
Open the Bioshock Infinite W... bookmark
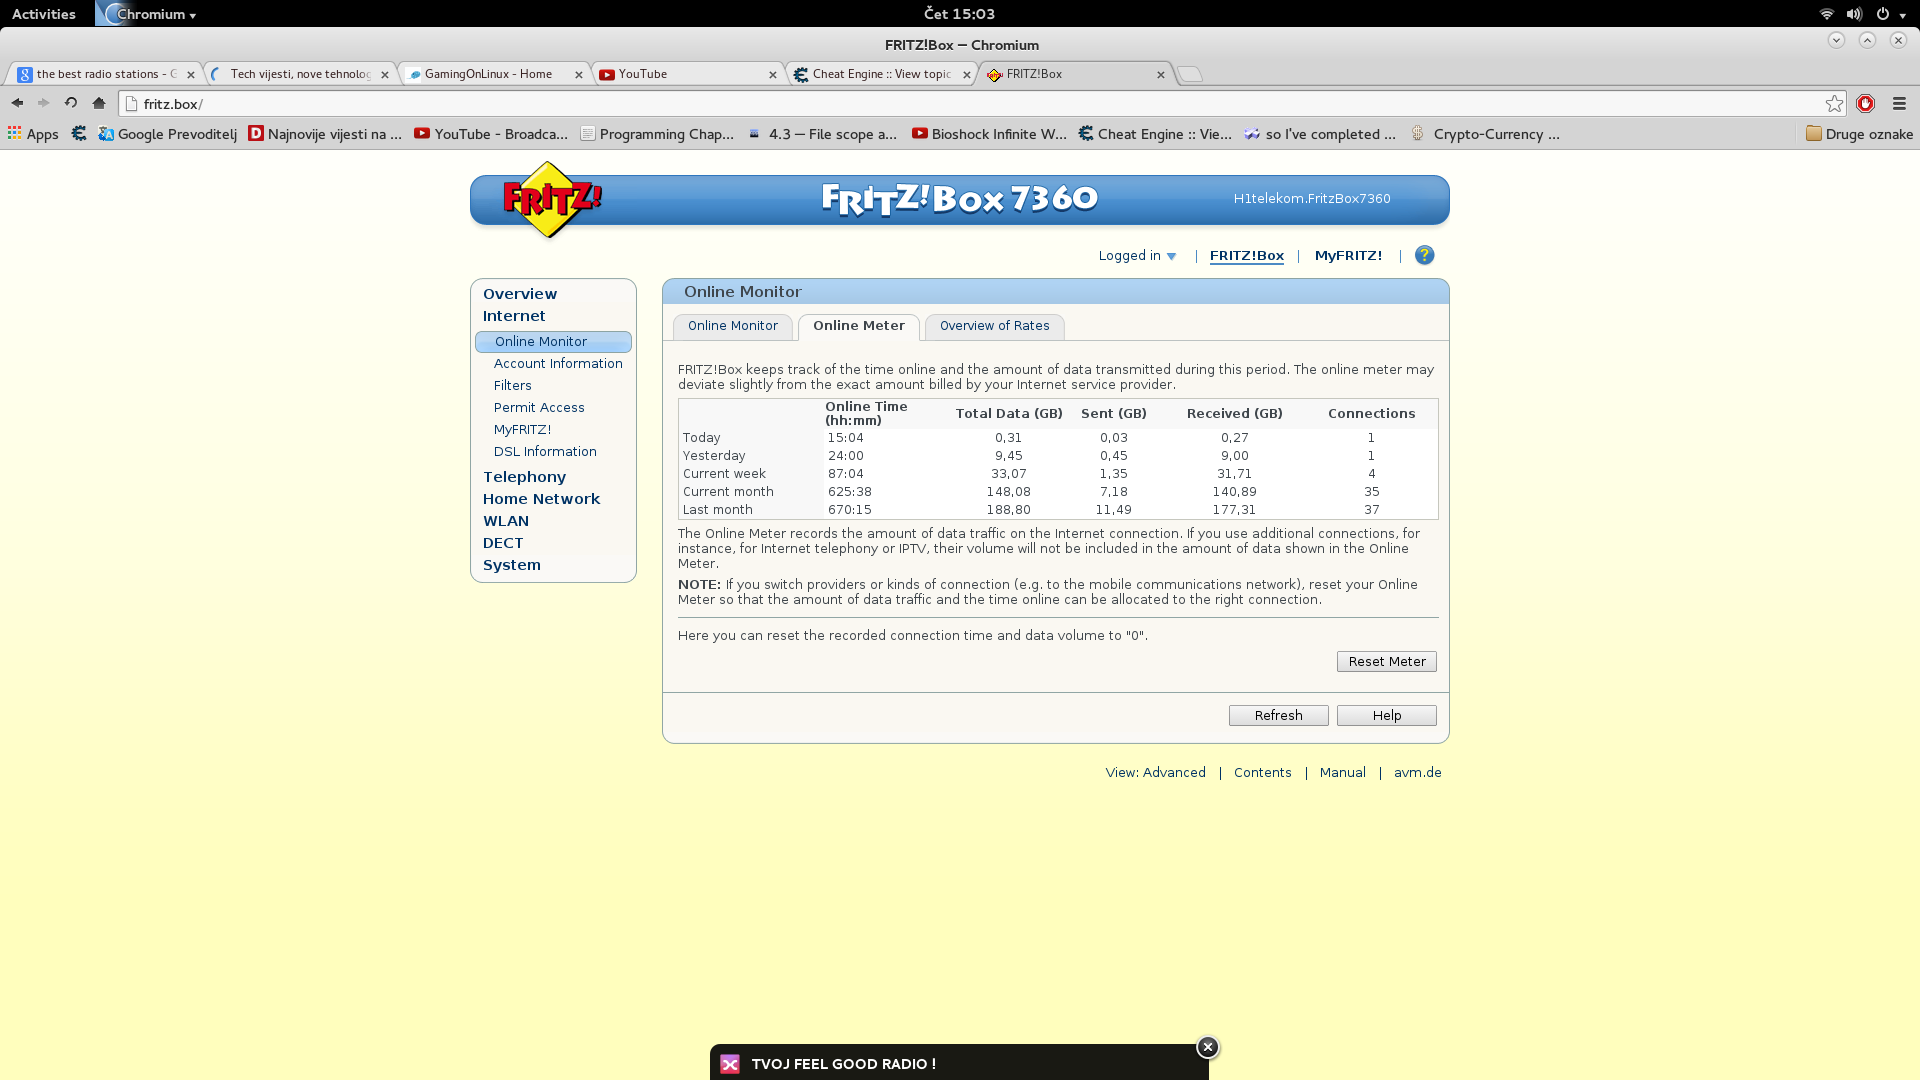pos(990,134)
